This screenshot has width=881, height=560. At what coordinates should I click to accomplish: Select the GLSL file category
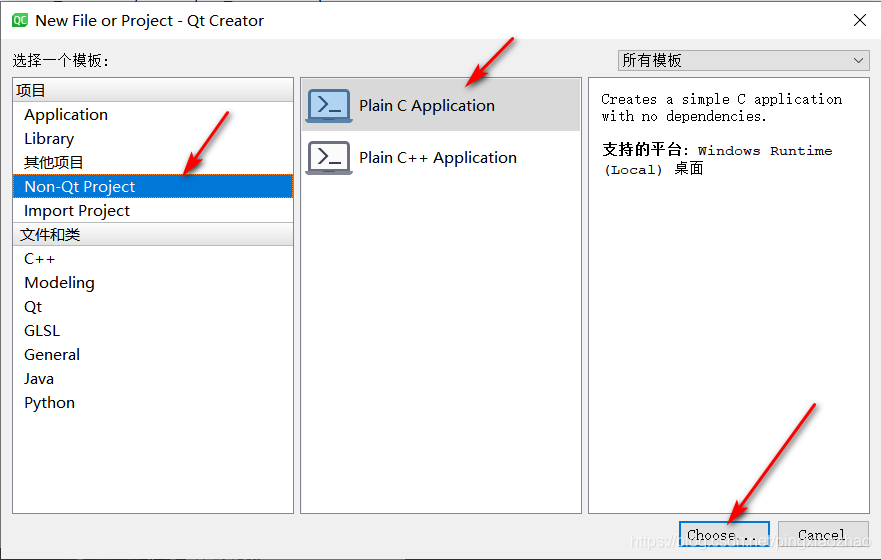click(x=153, y=330)
